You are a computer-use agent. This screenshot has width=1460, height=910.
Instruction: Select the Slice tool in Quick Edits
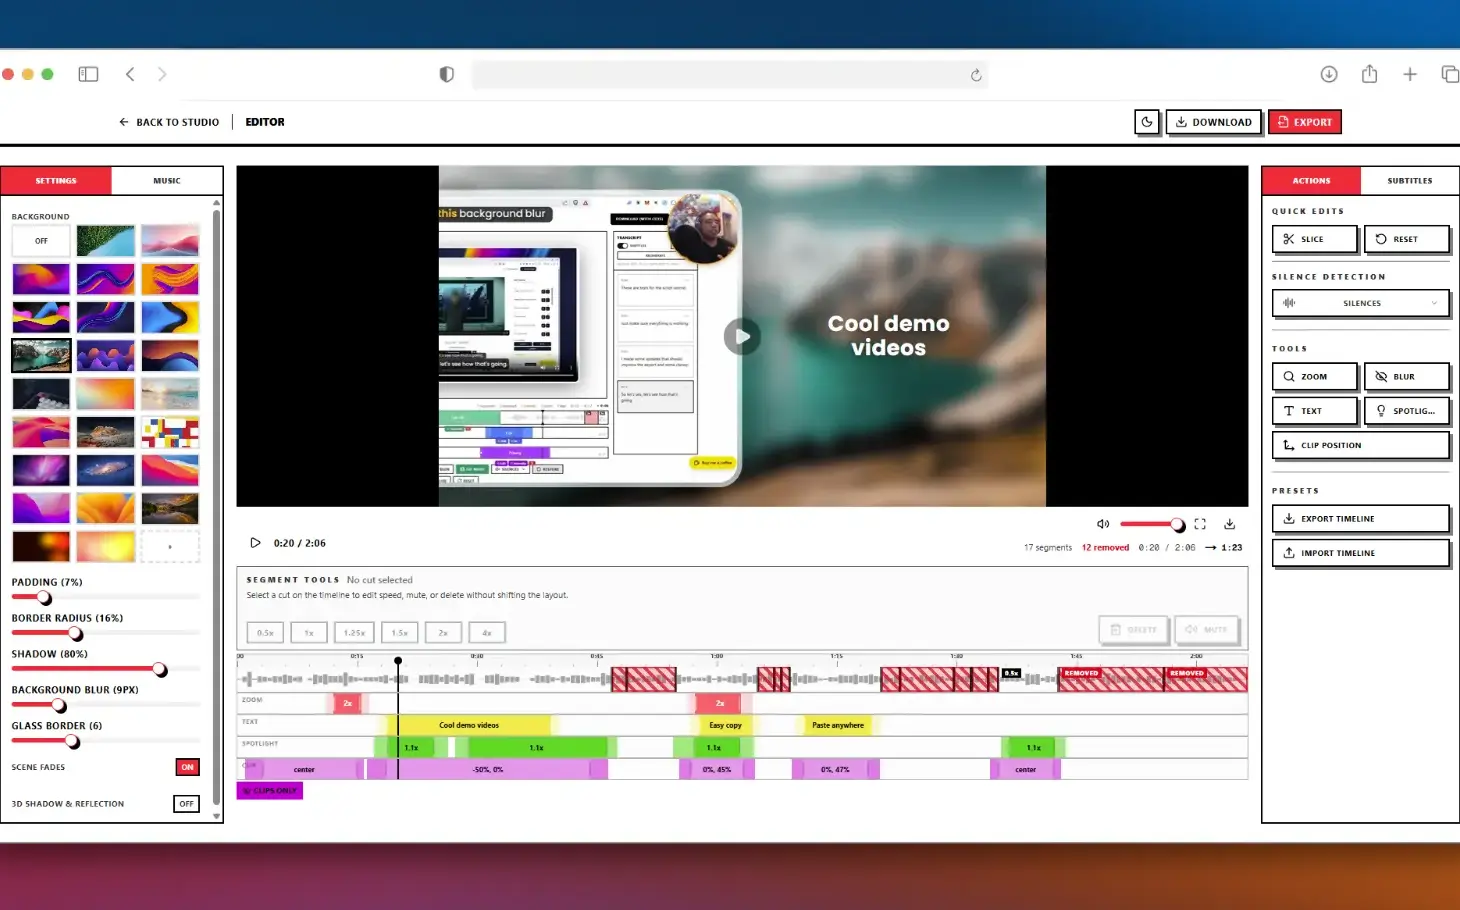click(1314, 239)
